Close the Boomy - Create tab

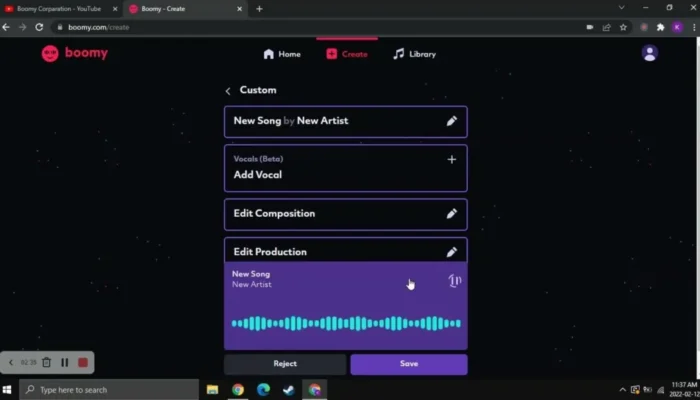[x=240, y=8]
